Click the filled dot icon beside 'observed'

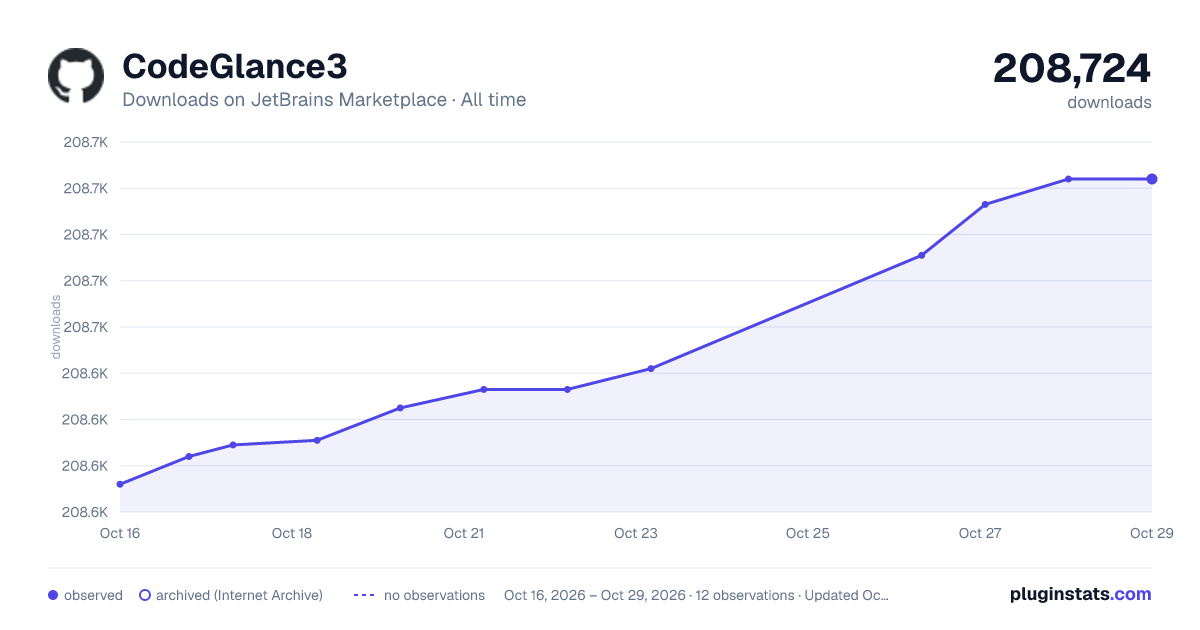pyautogui.click(x=53, y=595)
